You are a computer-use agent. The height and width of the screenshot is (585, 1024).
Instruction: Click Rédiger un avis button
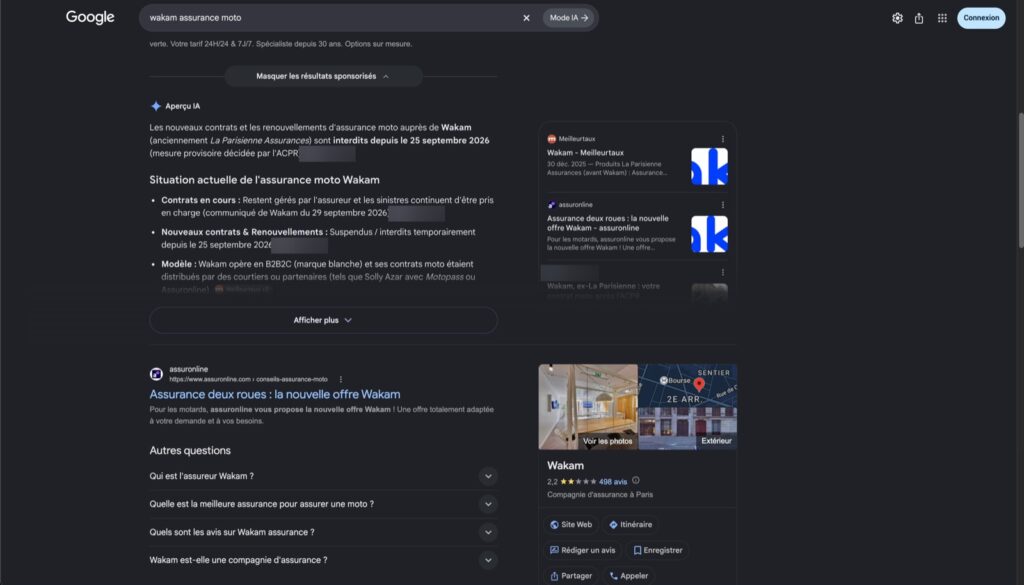tap(583, 551)
